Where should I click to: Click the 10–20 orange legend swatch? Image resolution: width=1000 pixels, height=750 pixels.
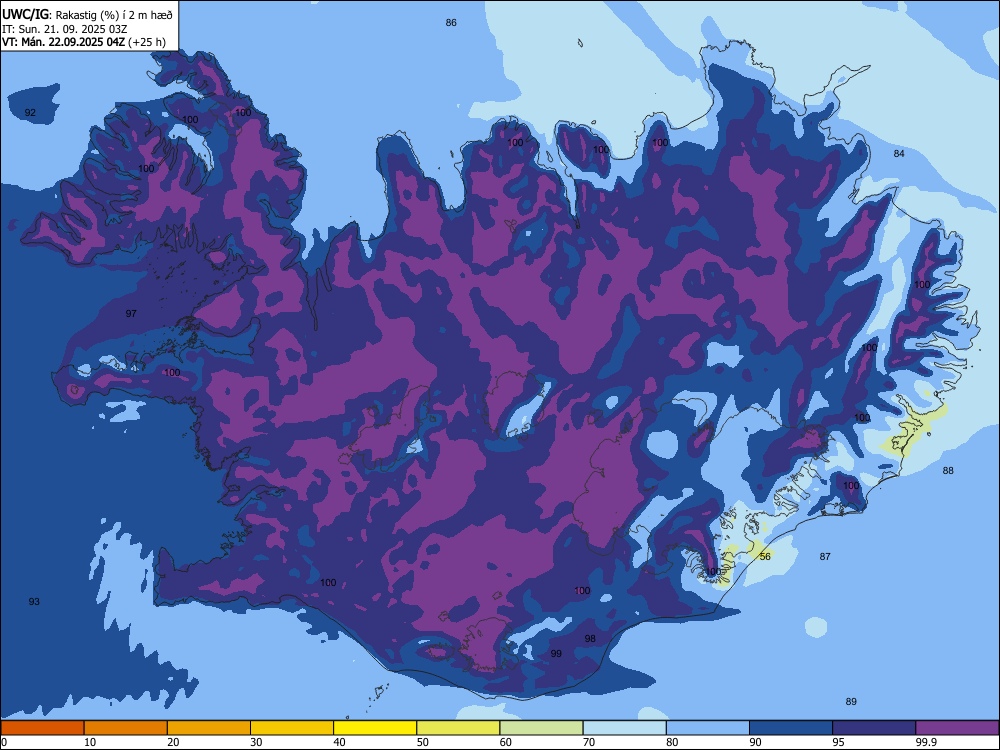coord(126,728)
